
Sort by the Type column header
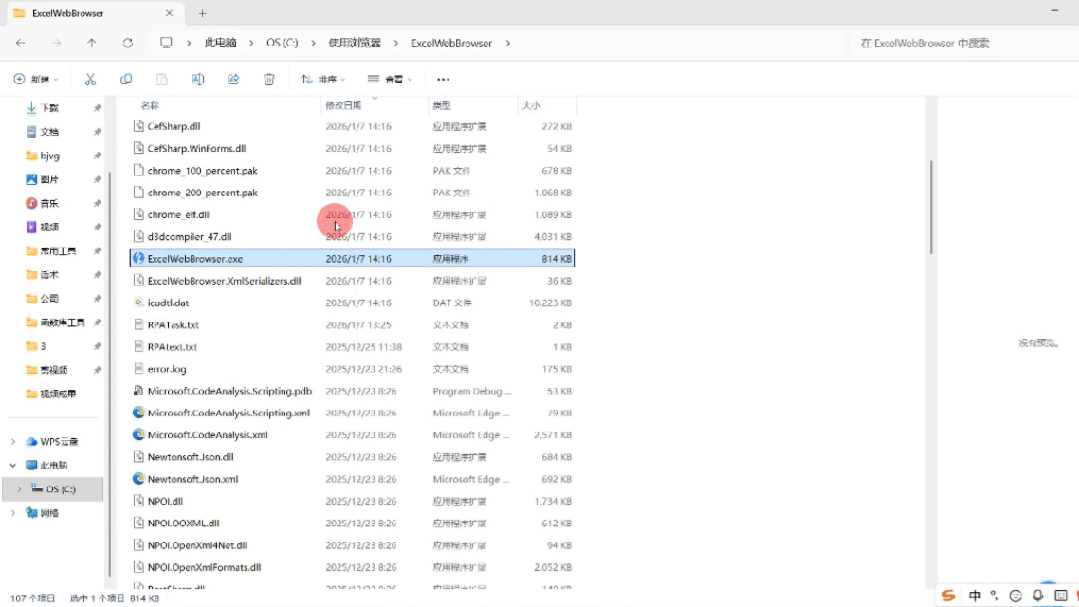coord(441,105)
